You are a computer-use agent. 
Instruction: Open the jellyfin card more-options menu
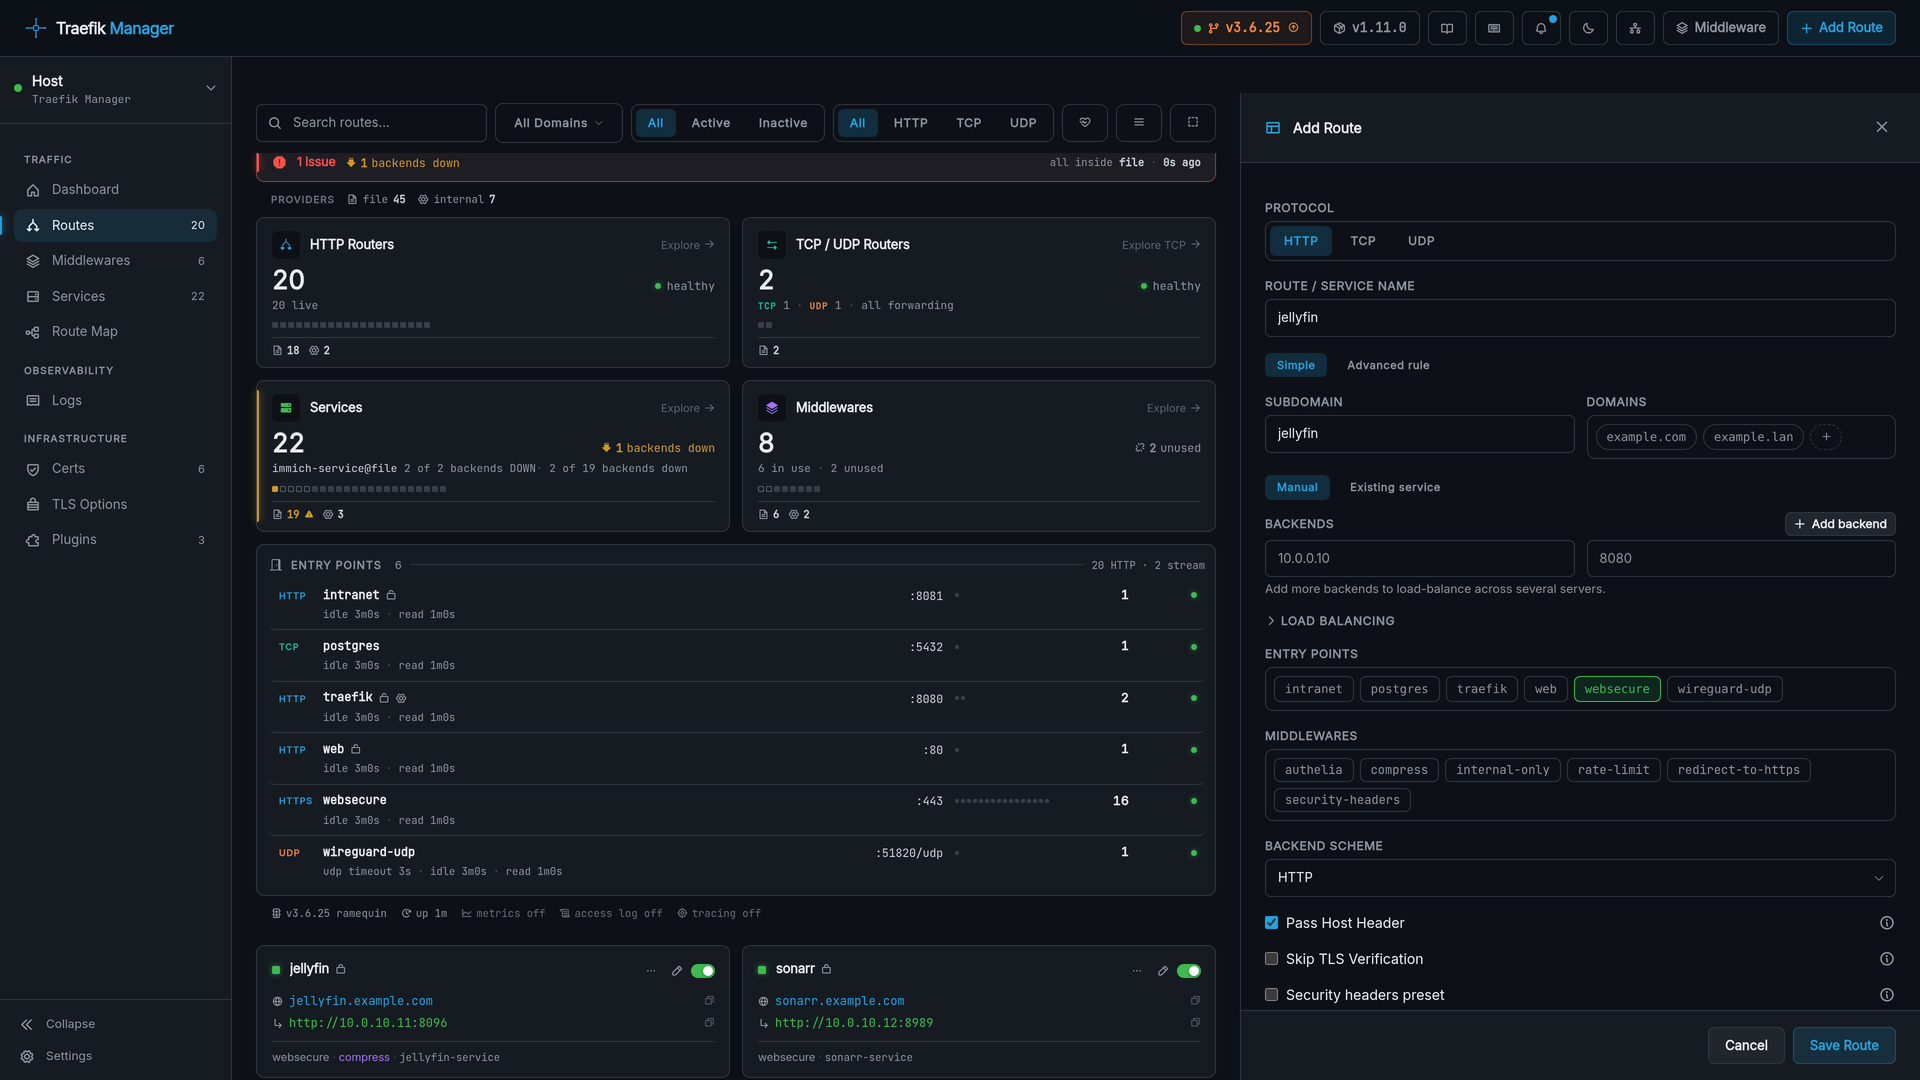click(651, 971)
